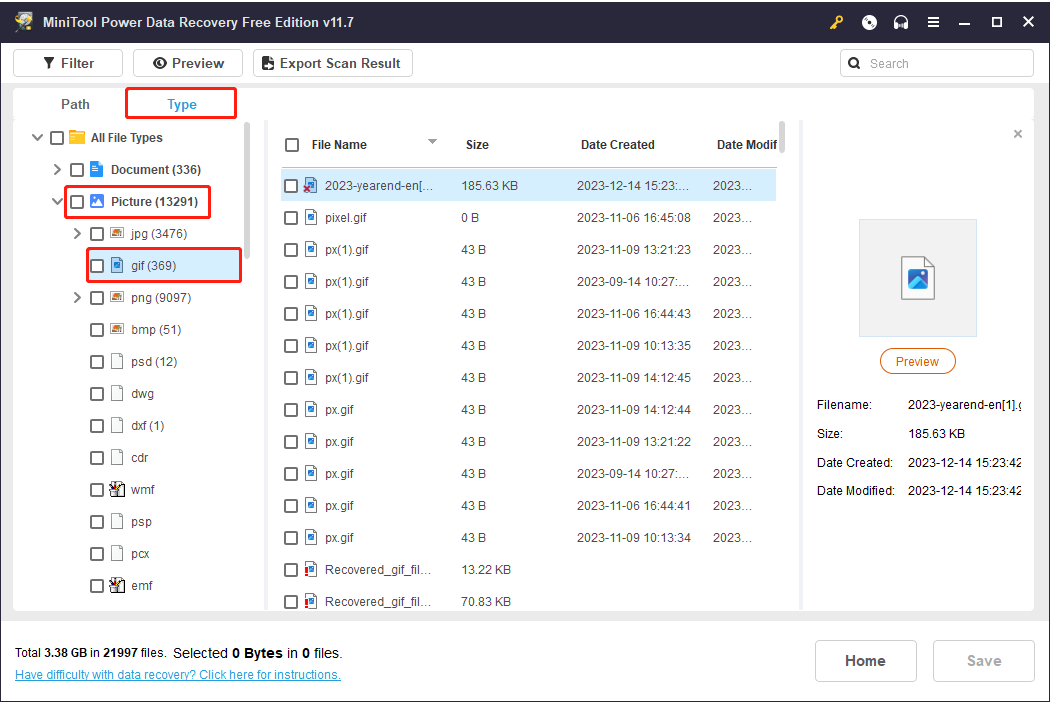1052x706 pixels.
Task: Click the Document category icon
Action: click(97, 169)
